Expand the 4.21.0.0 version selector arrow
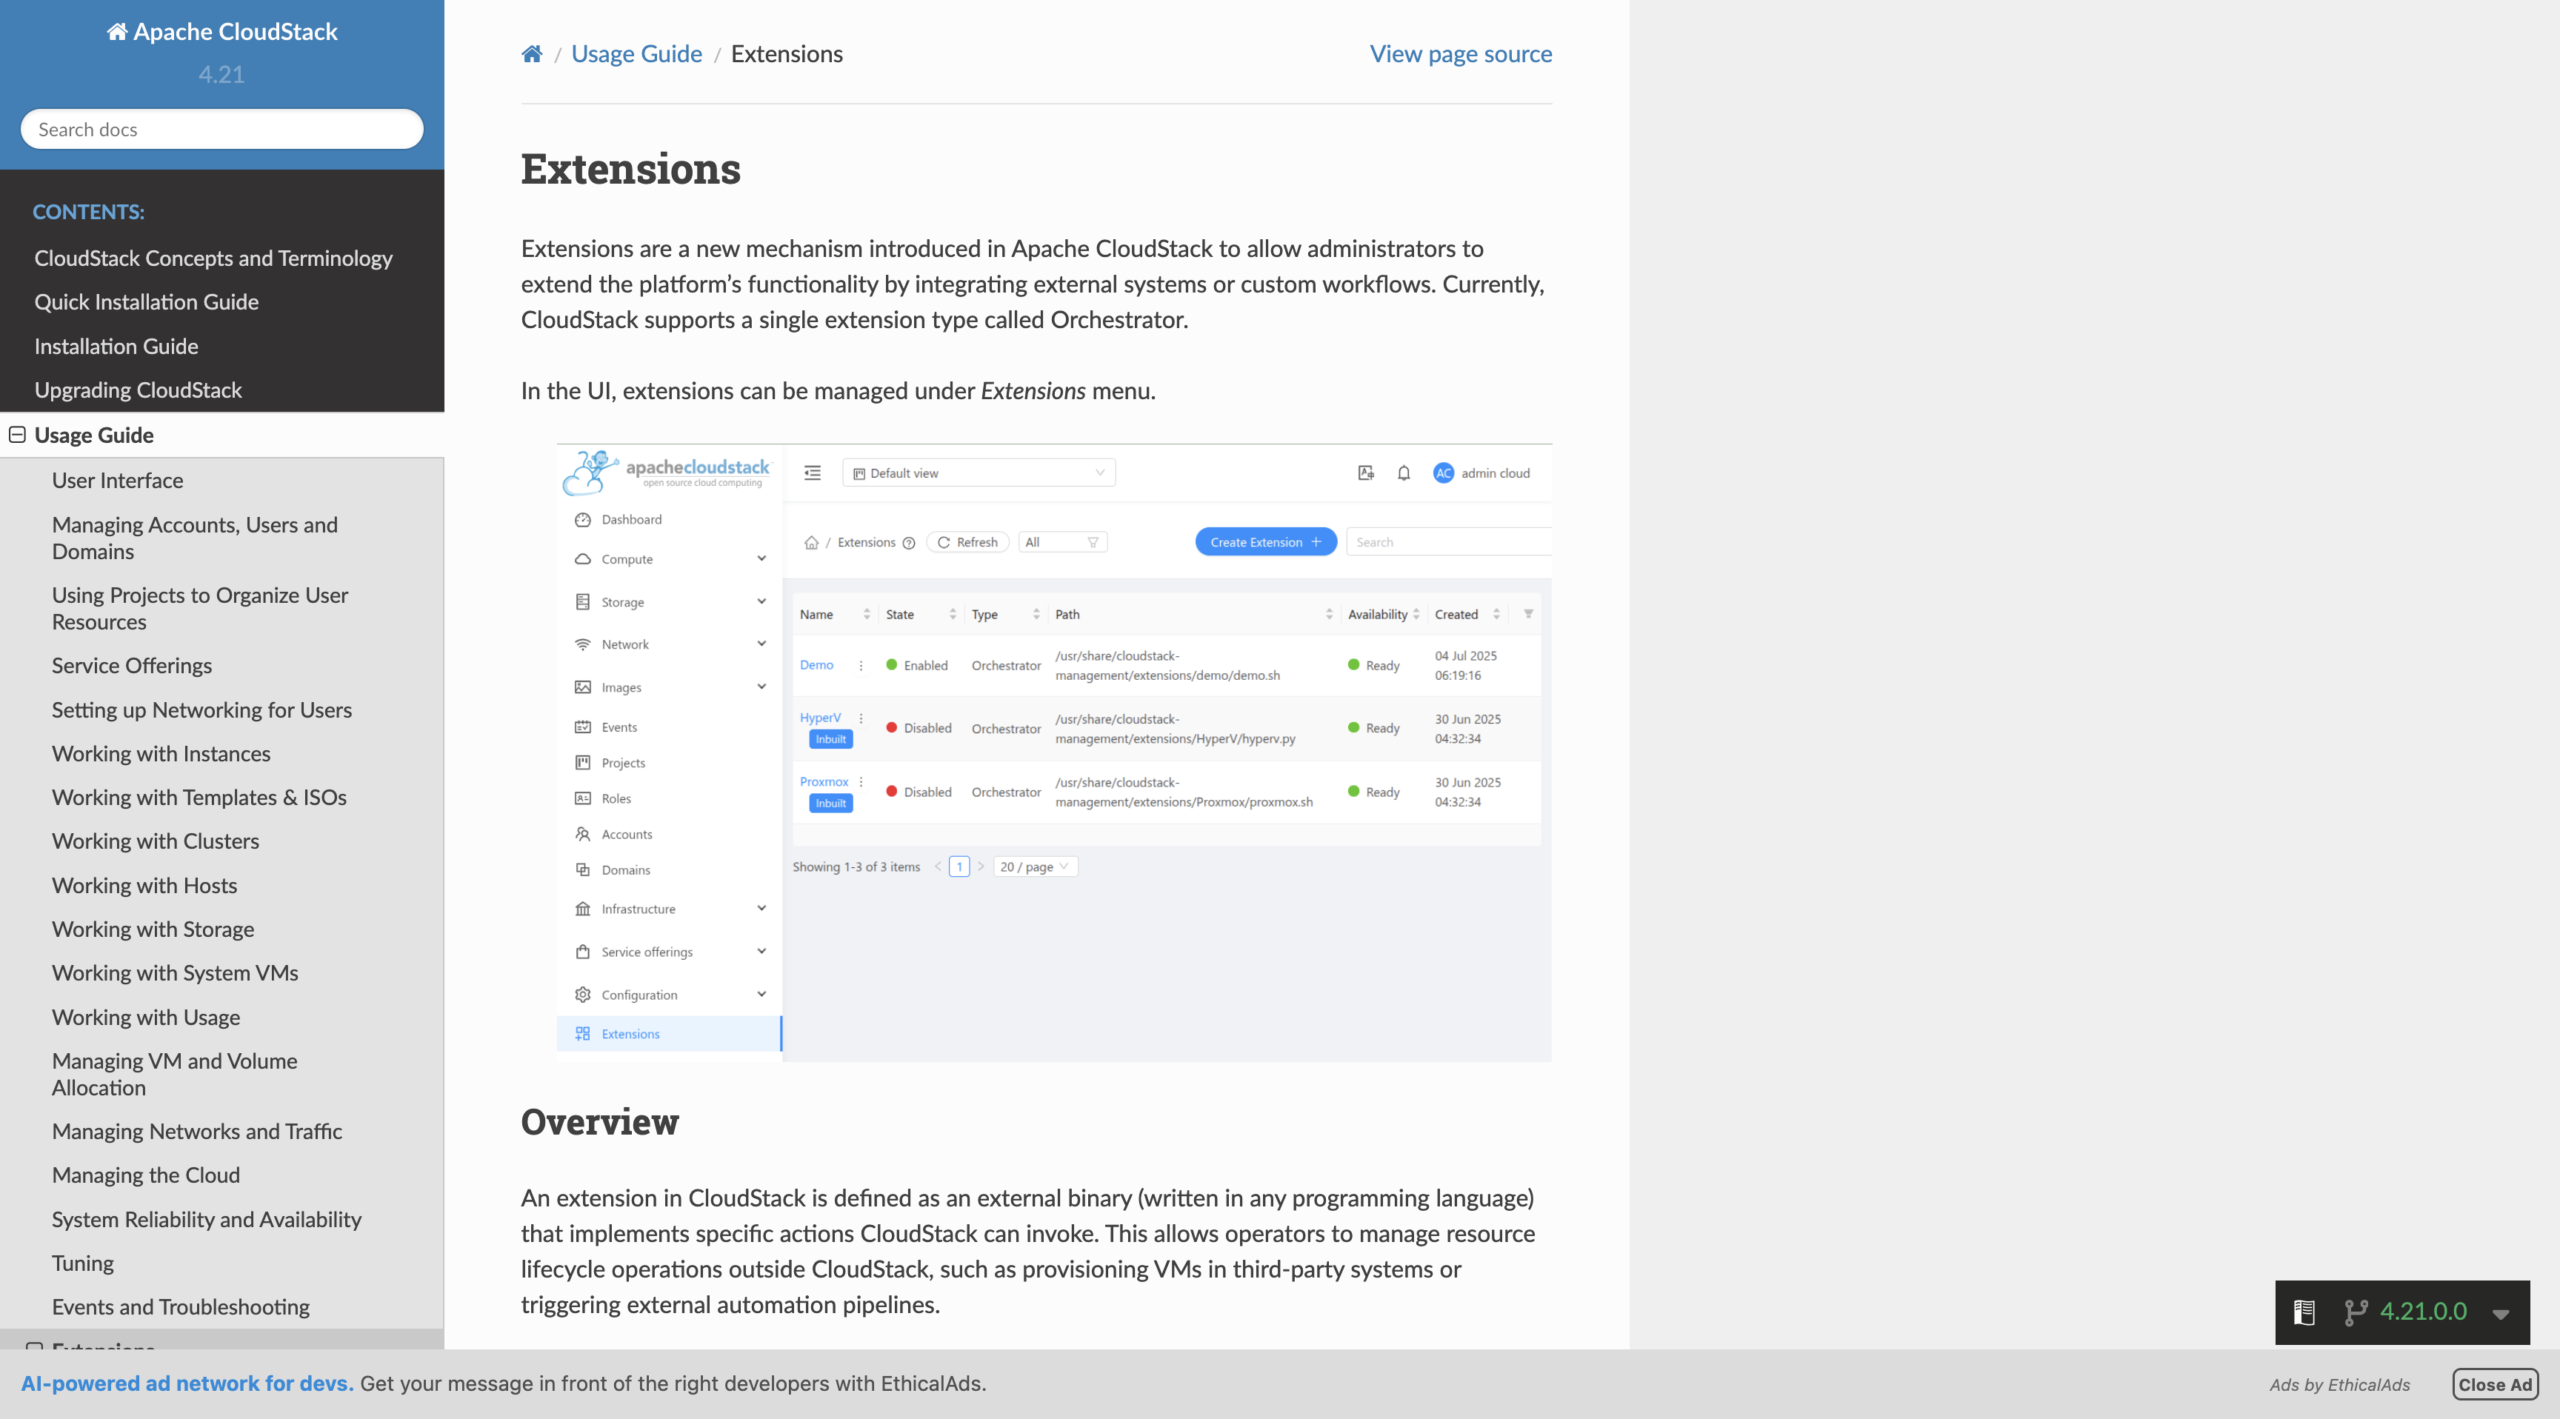Viewport: 2560px width, 1419px height. pyautogui.click(x=2500, y=1314)
